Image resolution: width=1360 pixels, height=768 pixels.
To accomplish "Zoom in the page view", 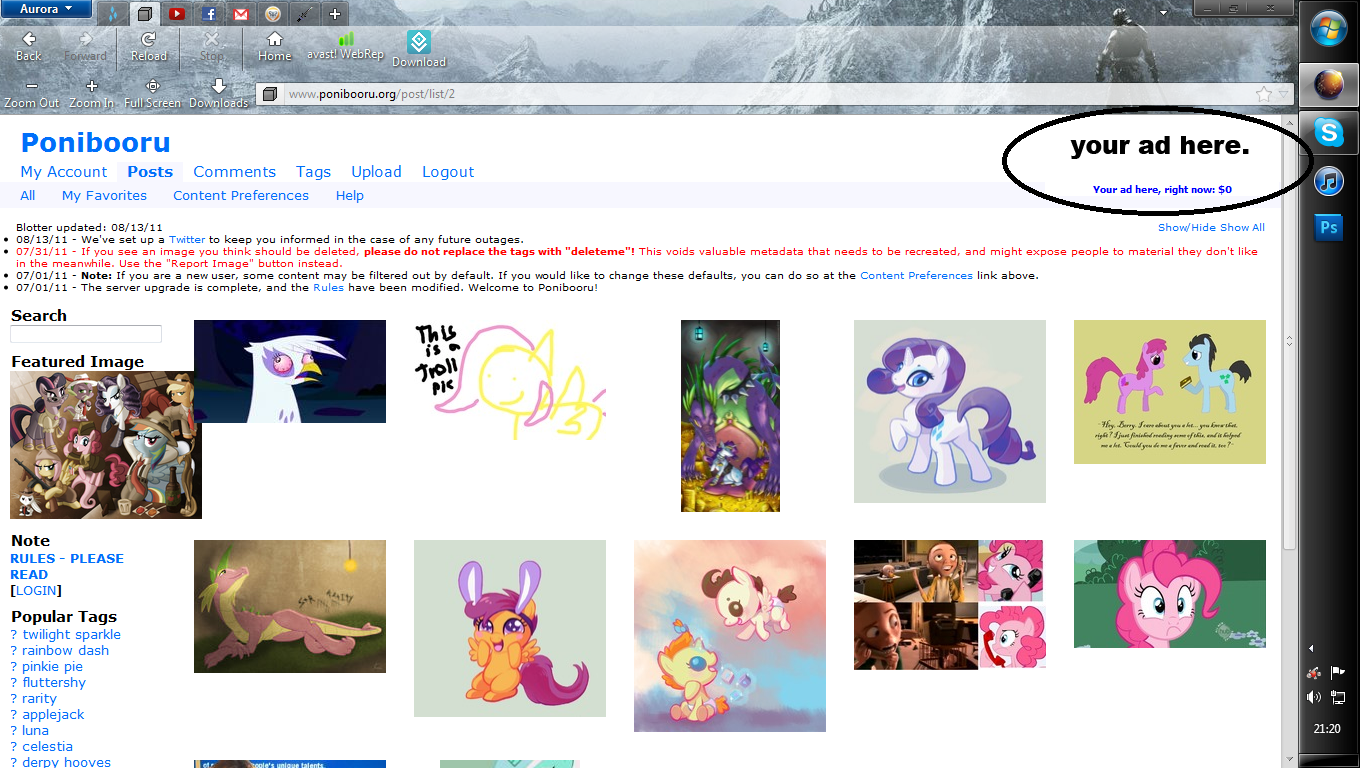I will click(x=91, y=94).
